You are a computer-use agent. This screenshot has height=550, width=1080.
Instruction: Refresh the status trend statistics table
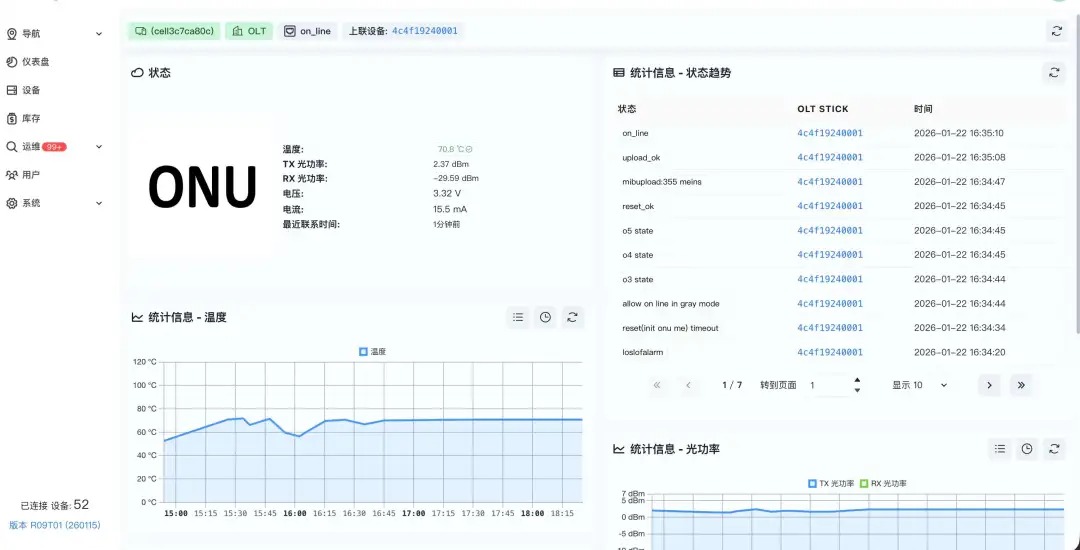(x=1053, y=72)
